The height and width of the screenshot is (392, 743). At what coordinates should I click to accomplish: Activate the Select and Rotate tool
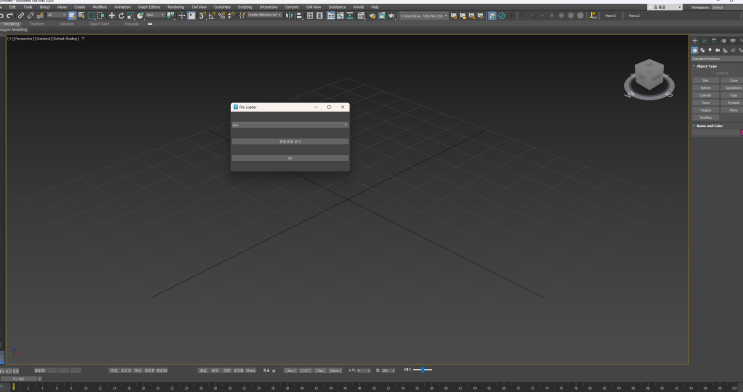(121, 16)
